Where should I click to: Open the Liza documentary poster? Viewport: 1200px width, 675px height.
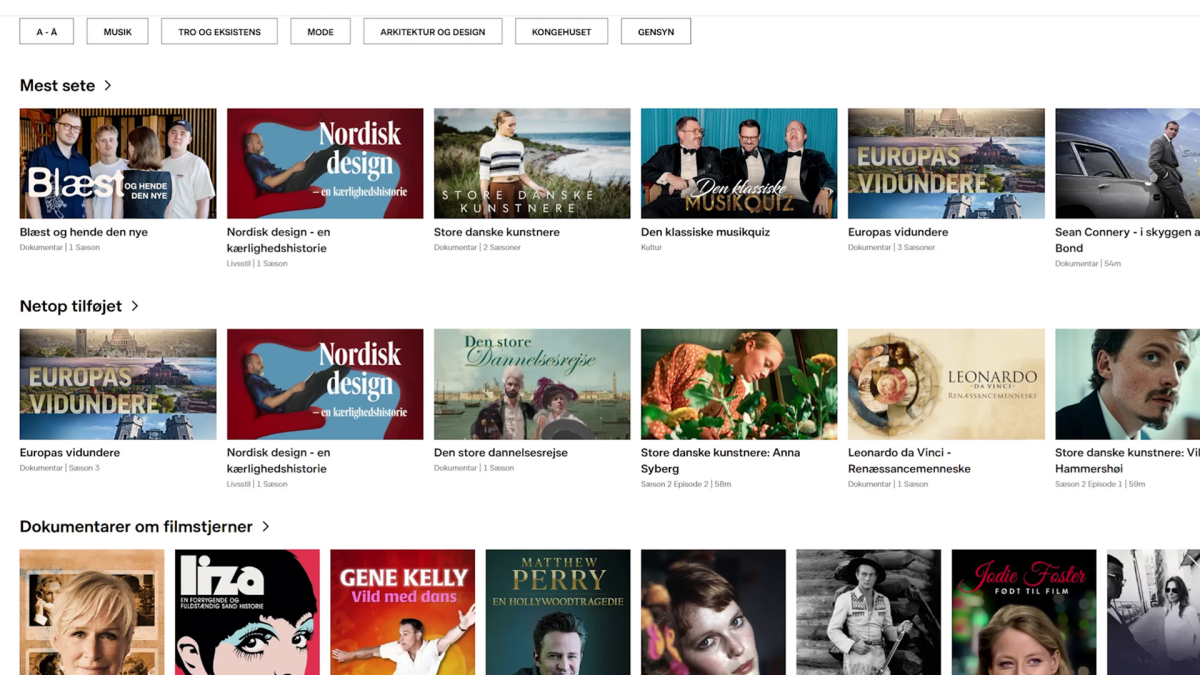[247, 612]
